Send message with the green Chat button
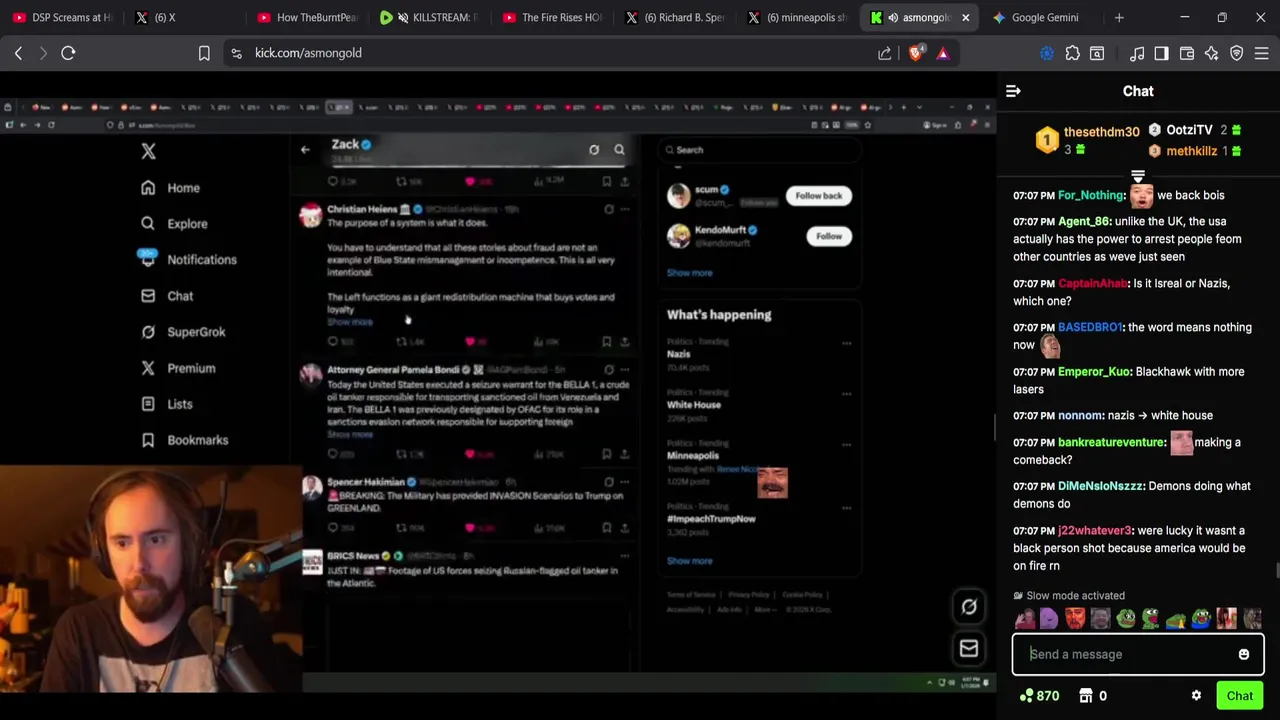 [x=1239, y=696]
